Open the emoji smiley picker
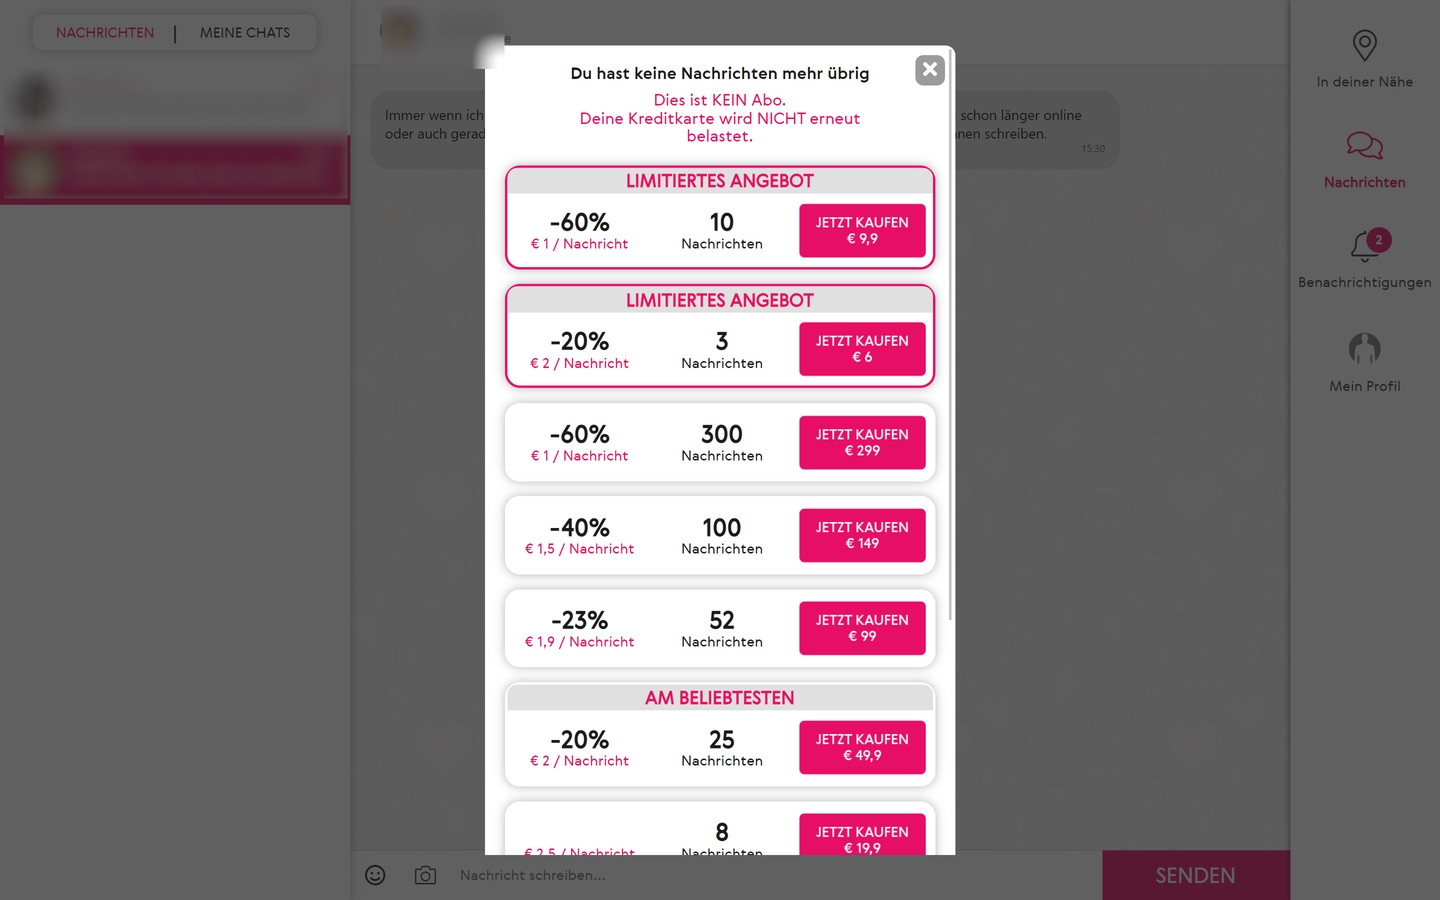 tap(375, 875)
